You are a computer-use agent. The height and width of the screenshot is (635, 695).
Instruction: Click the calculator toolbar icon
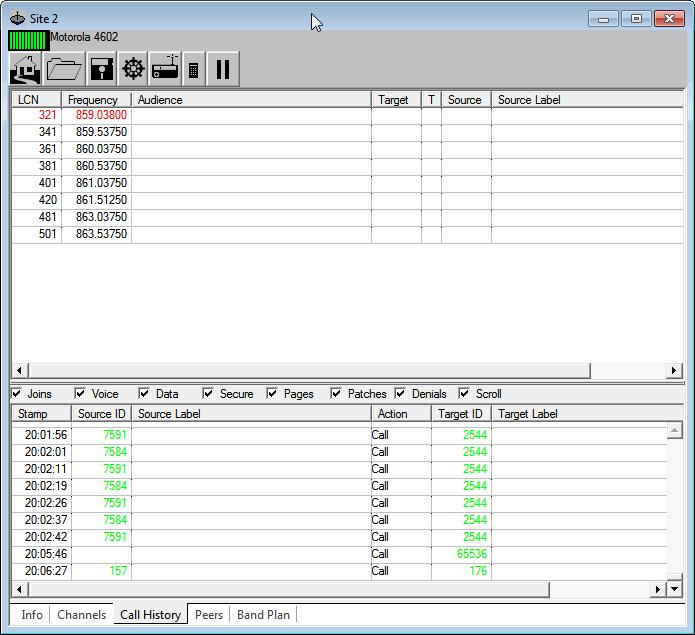(x=193, y=69)
